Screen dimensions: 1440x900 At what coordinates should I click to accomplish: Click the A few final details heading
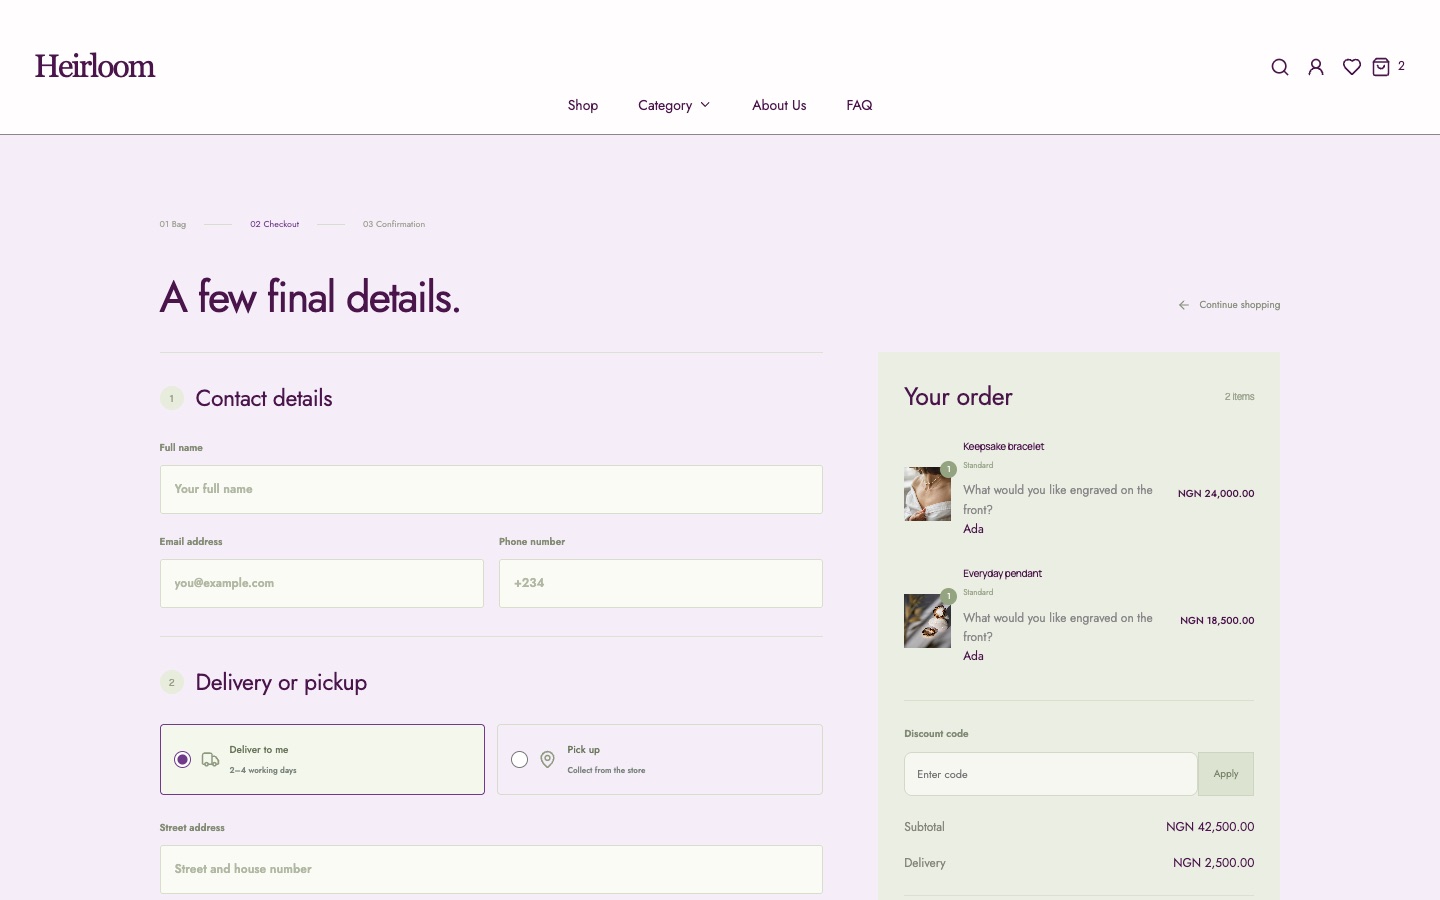(310, 298)
